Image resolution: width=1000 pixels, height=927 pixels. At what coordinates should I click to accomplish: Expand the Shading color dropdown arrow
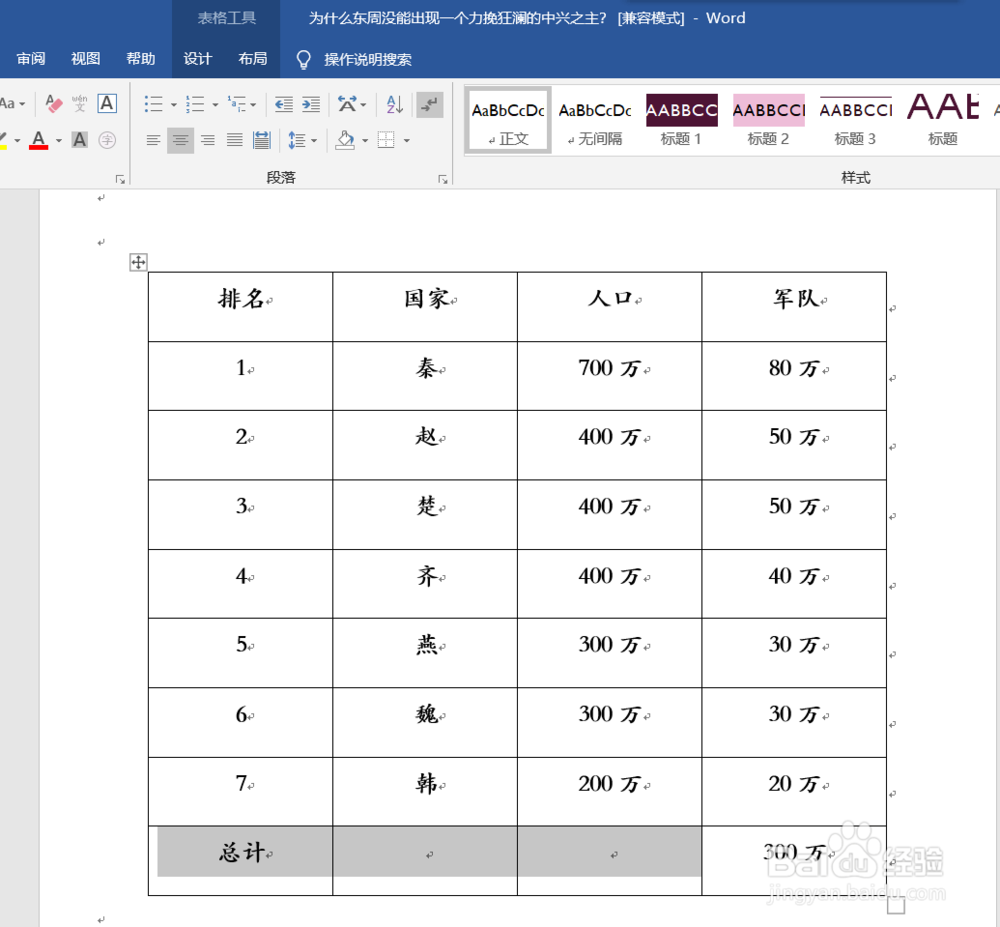(365, 140)
